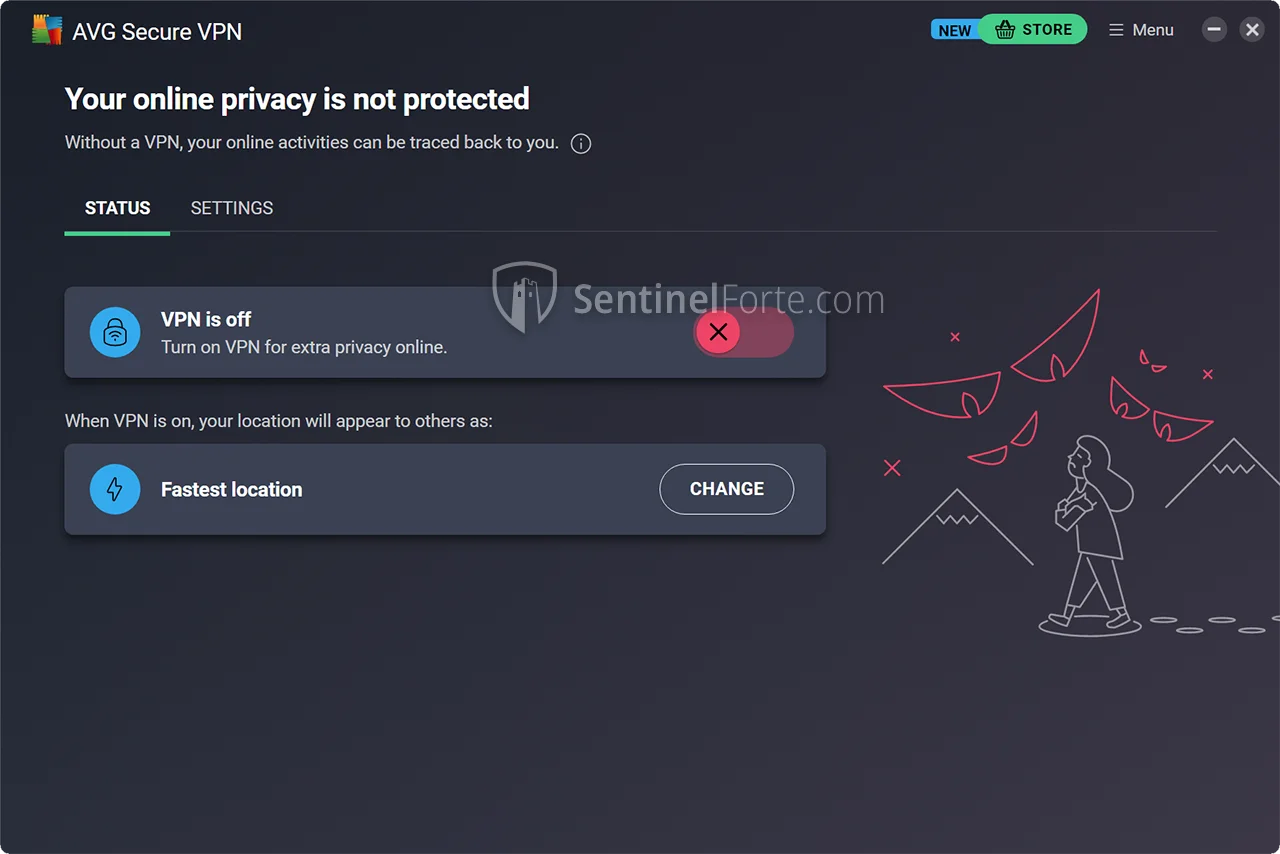Click "Your online privacy is not protected" heading
The height and width of the screenshot is (854, 1280).
(x=297, y=99)
